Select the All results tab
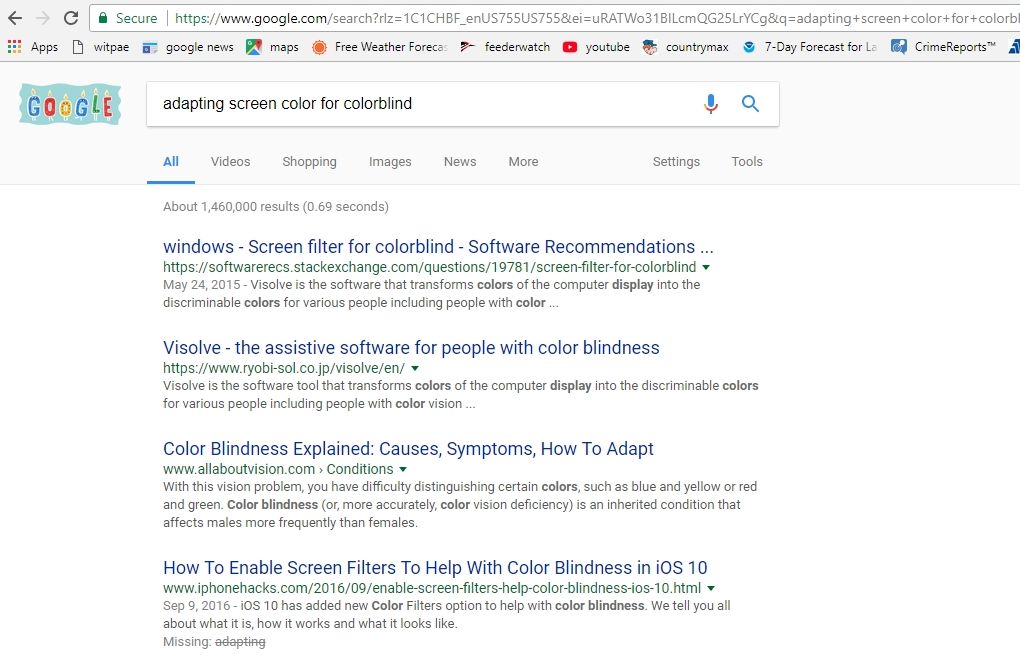The width and height of the screenshot is (1020, 670). pyautogui.click(x=171, y=161)
